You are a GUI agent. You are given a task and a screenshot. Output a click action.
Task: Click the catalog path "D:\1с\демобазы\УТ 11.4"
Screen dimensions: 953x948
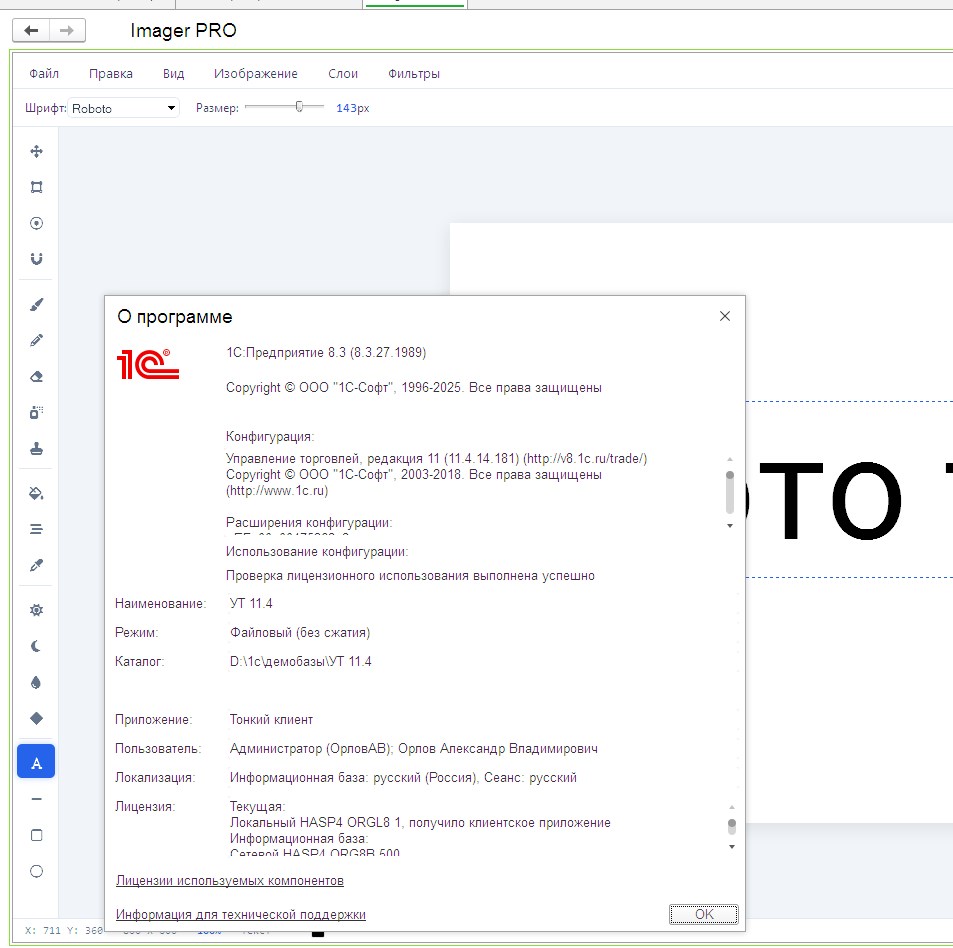[300, 662]
